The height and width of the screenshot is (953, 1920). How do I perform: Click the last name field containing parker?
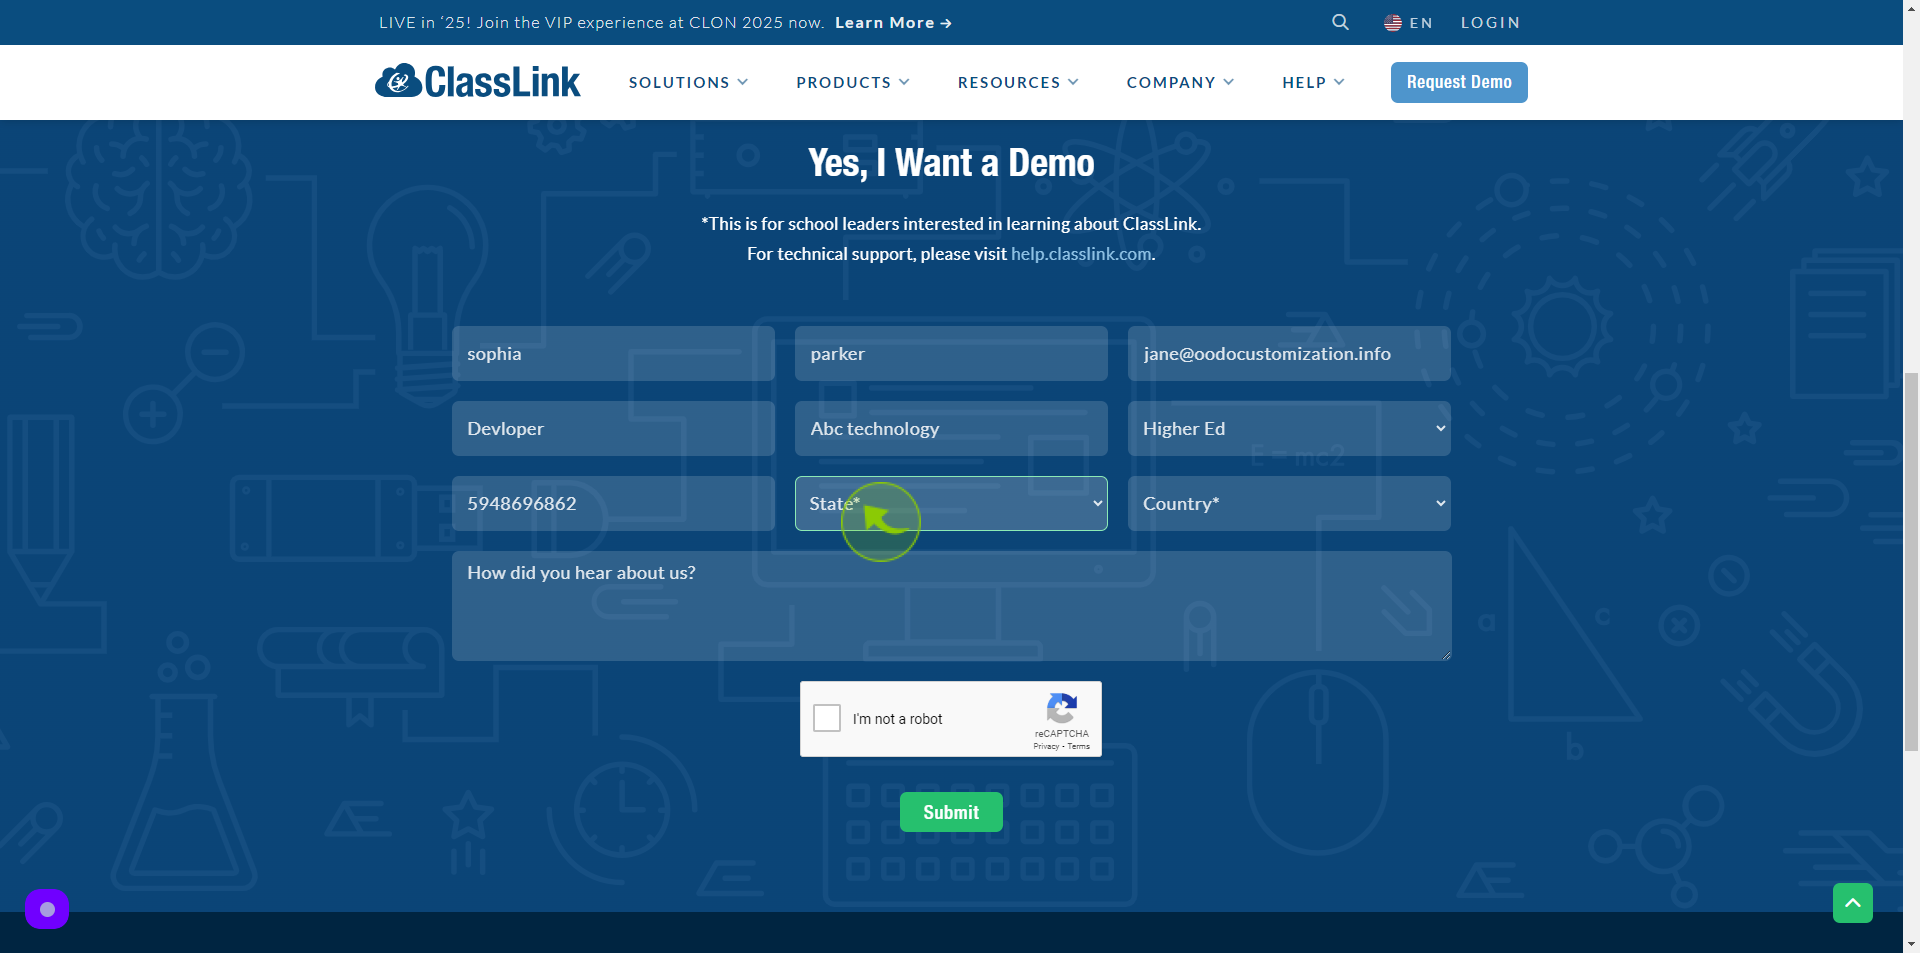951,353
